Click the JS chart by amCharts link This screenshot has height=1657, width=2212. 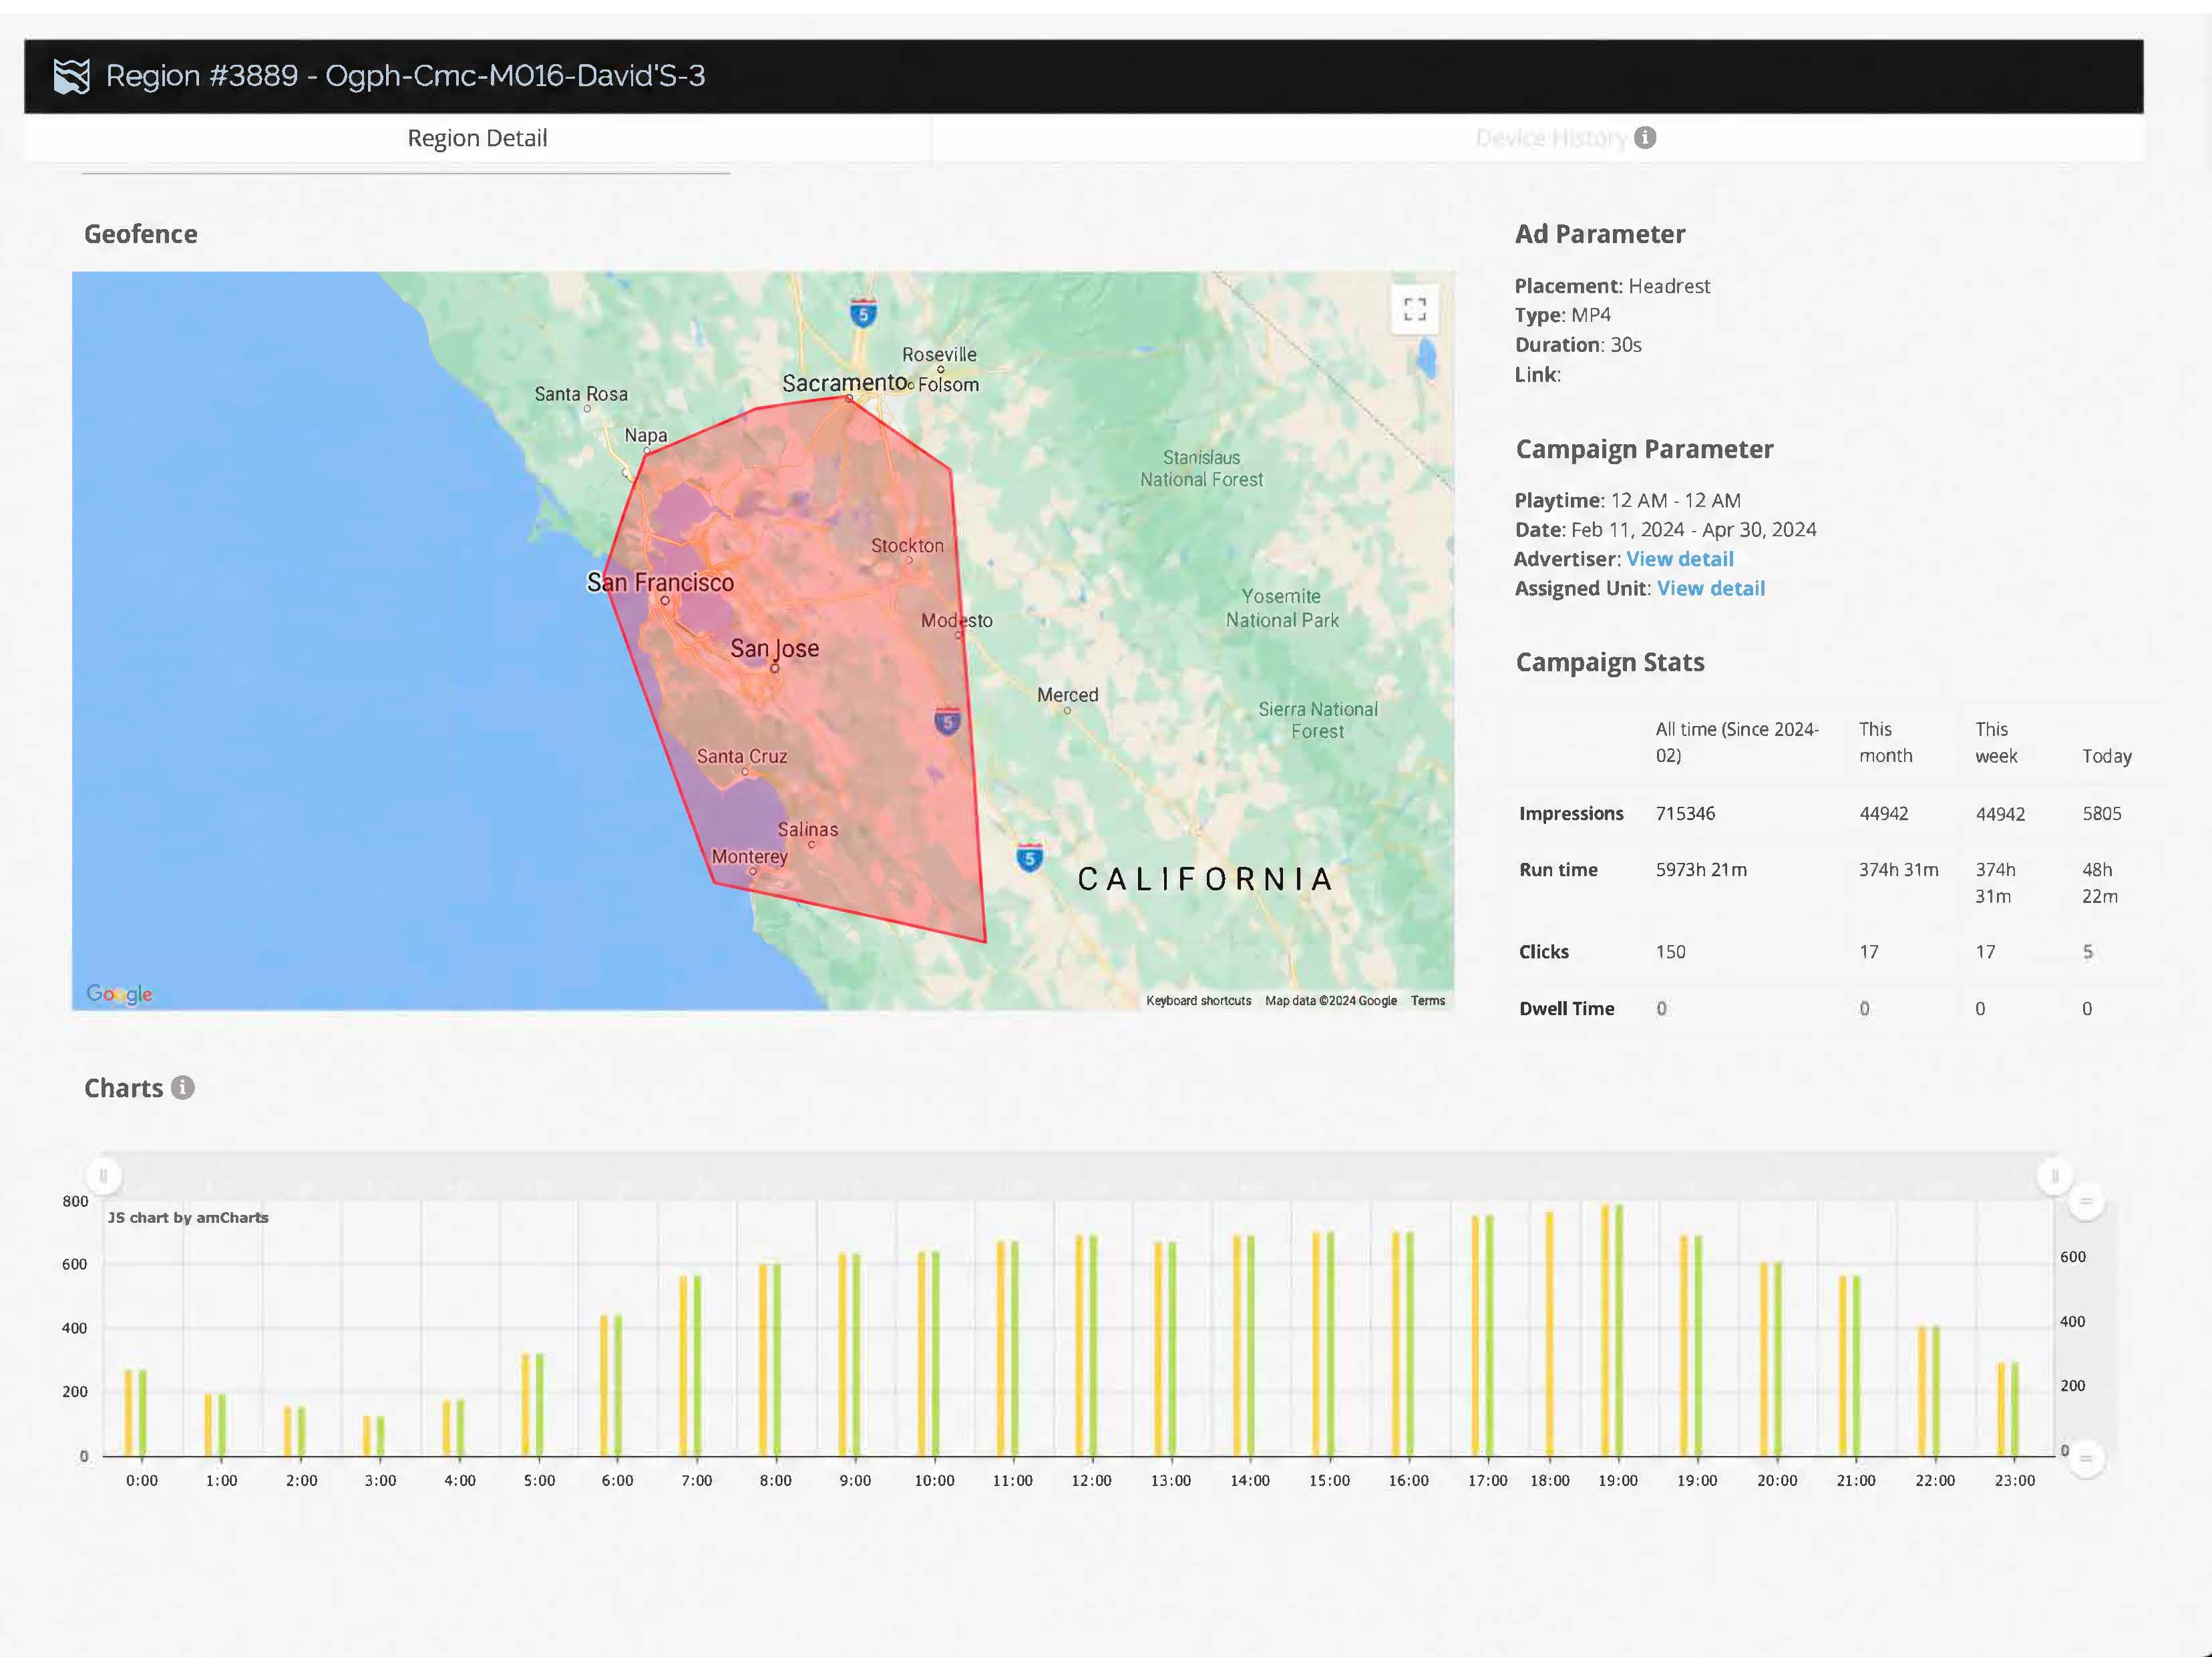[x=188, y=1217]
